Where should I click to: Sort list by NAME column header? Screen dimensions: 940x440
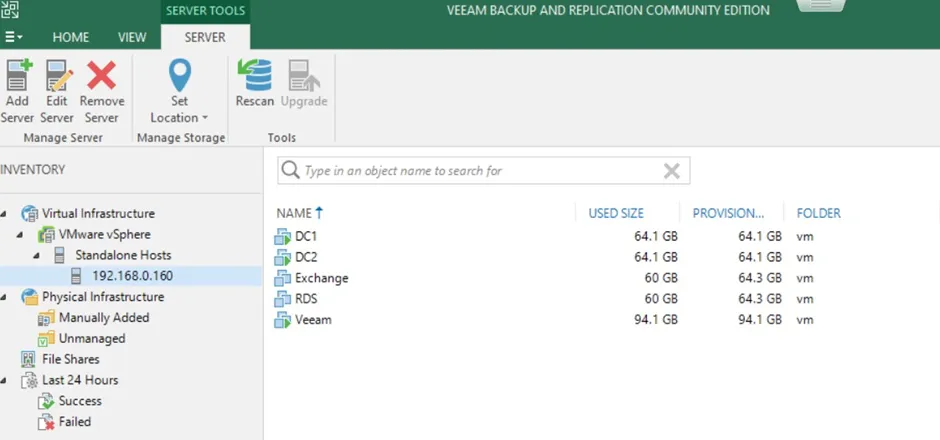click(x=294, y=213)
